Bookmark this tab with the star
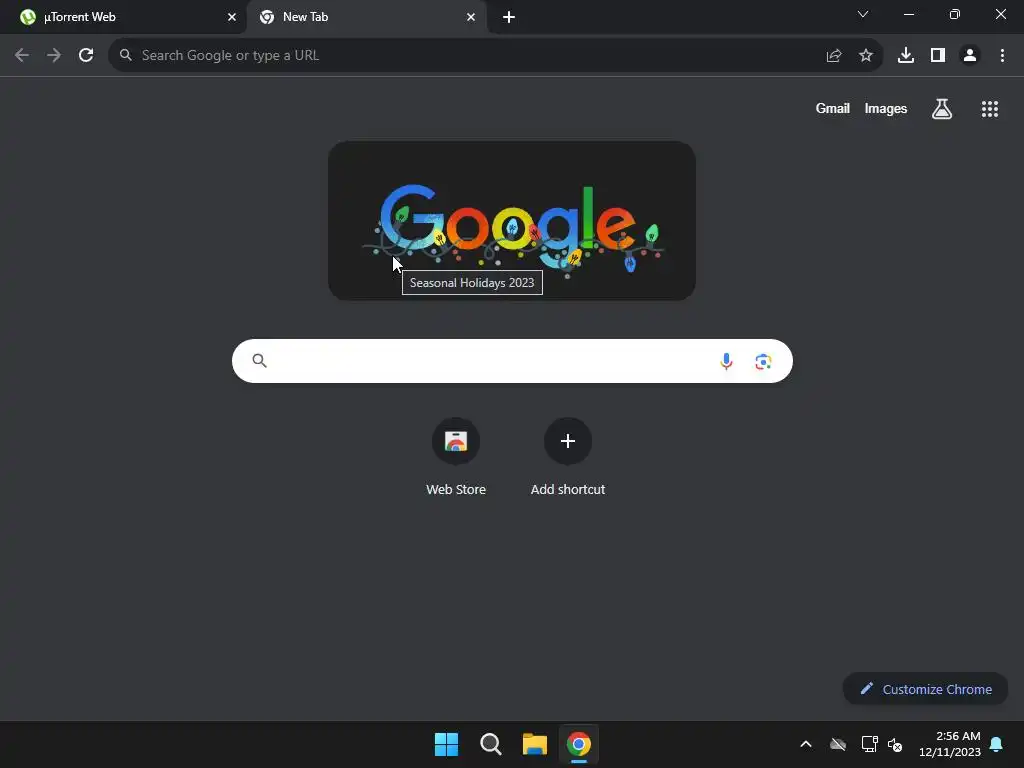Screen dimensions: 1024x768 click(x=866, y=56)
